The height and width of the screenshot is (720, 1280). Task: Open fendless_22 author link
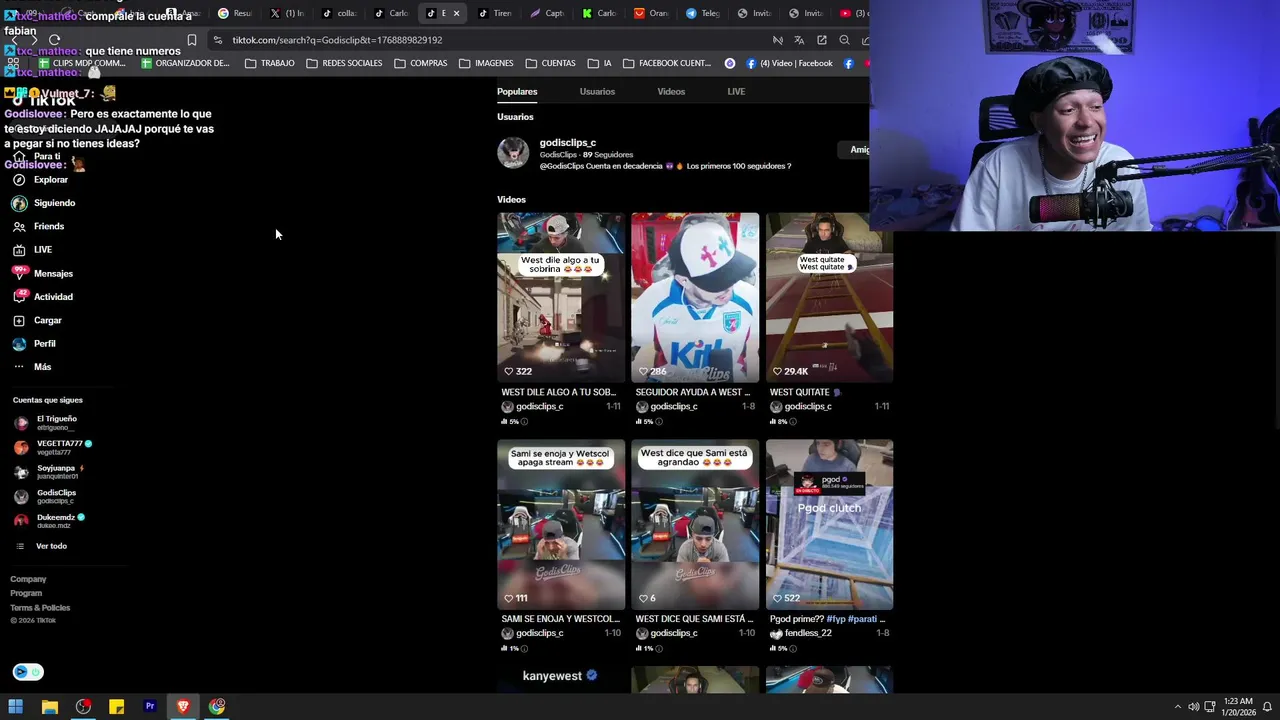click(x=807, y=633)
